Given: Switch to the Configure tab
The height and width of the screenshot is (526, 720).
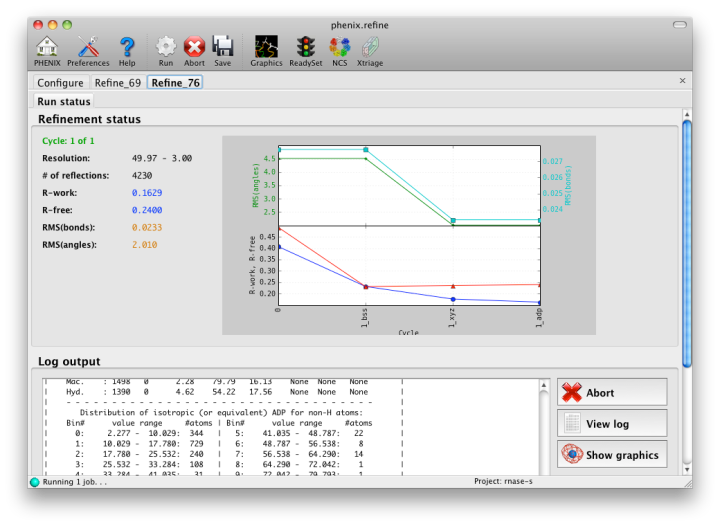Looking at the screenshot, I should tap(60, 82).
